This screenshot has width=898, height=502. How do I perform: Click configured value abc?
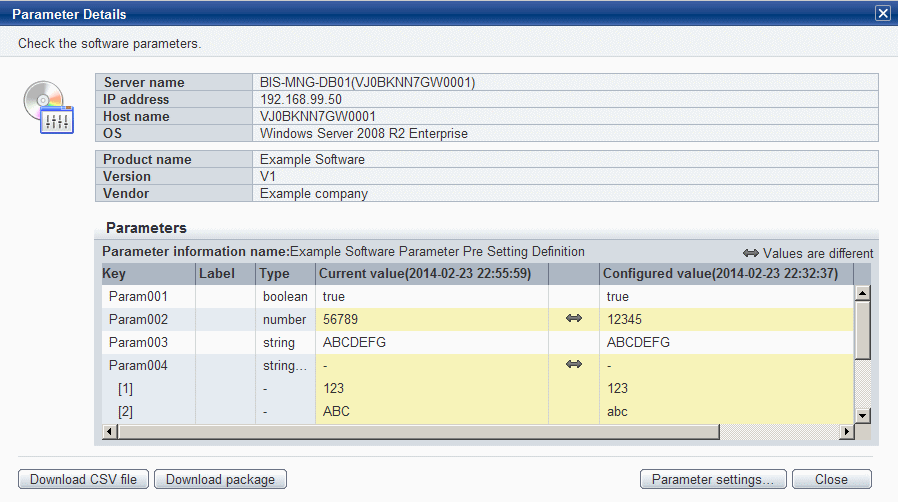[617, 412]
